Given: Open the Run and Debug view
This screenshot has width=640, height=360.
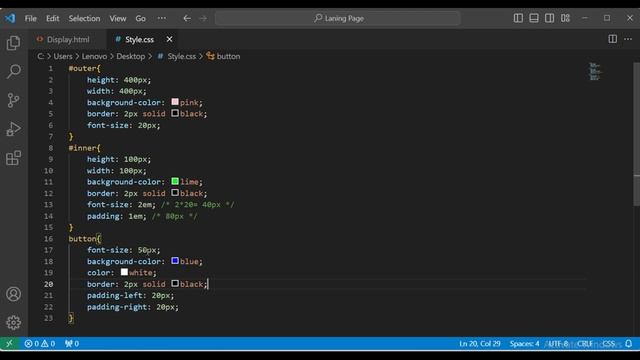Looking at the screenshot, I should 13,129.
